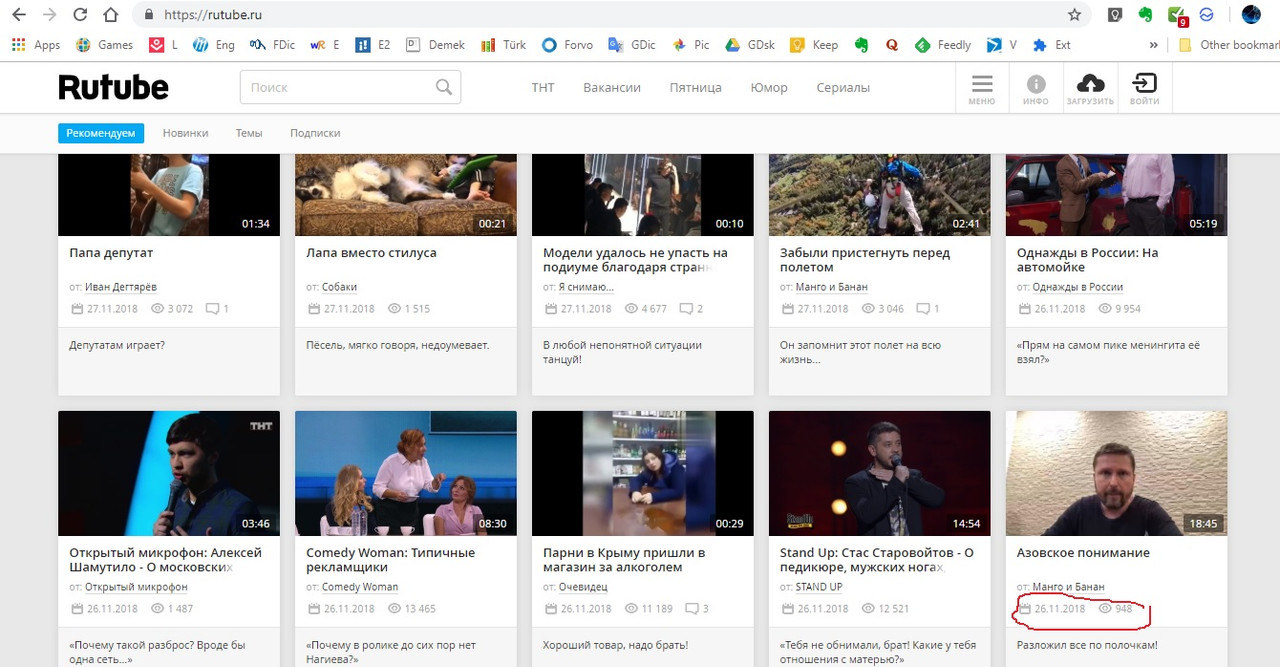1280x667 pixels.
Task: Click the Evernote bookmark icon
Action: click(x=861, y=45)
